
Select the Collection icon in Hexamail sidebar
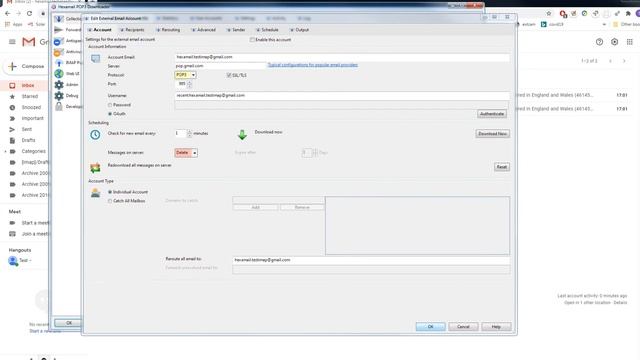(x=59, y=19)
